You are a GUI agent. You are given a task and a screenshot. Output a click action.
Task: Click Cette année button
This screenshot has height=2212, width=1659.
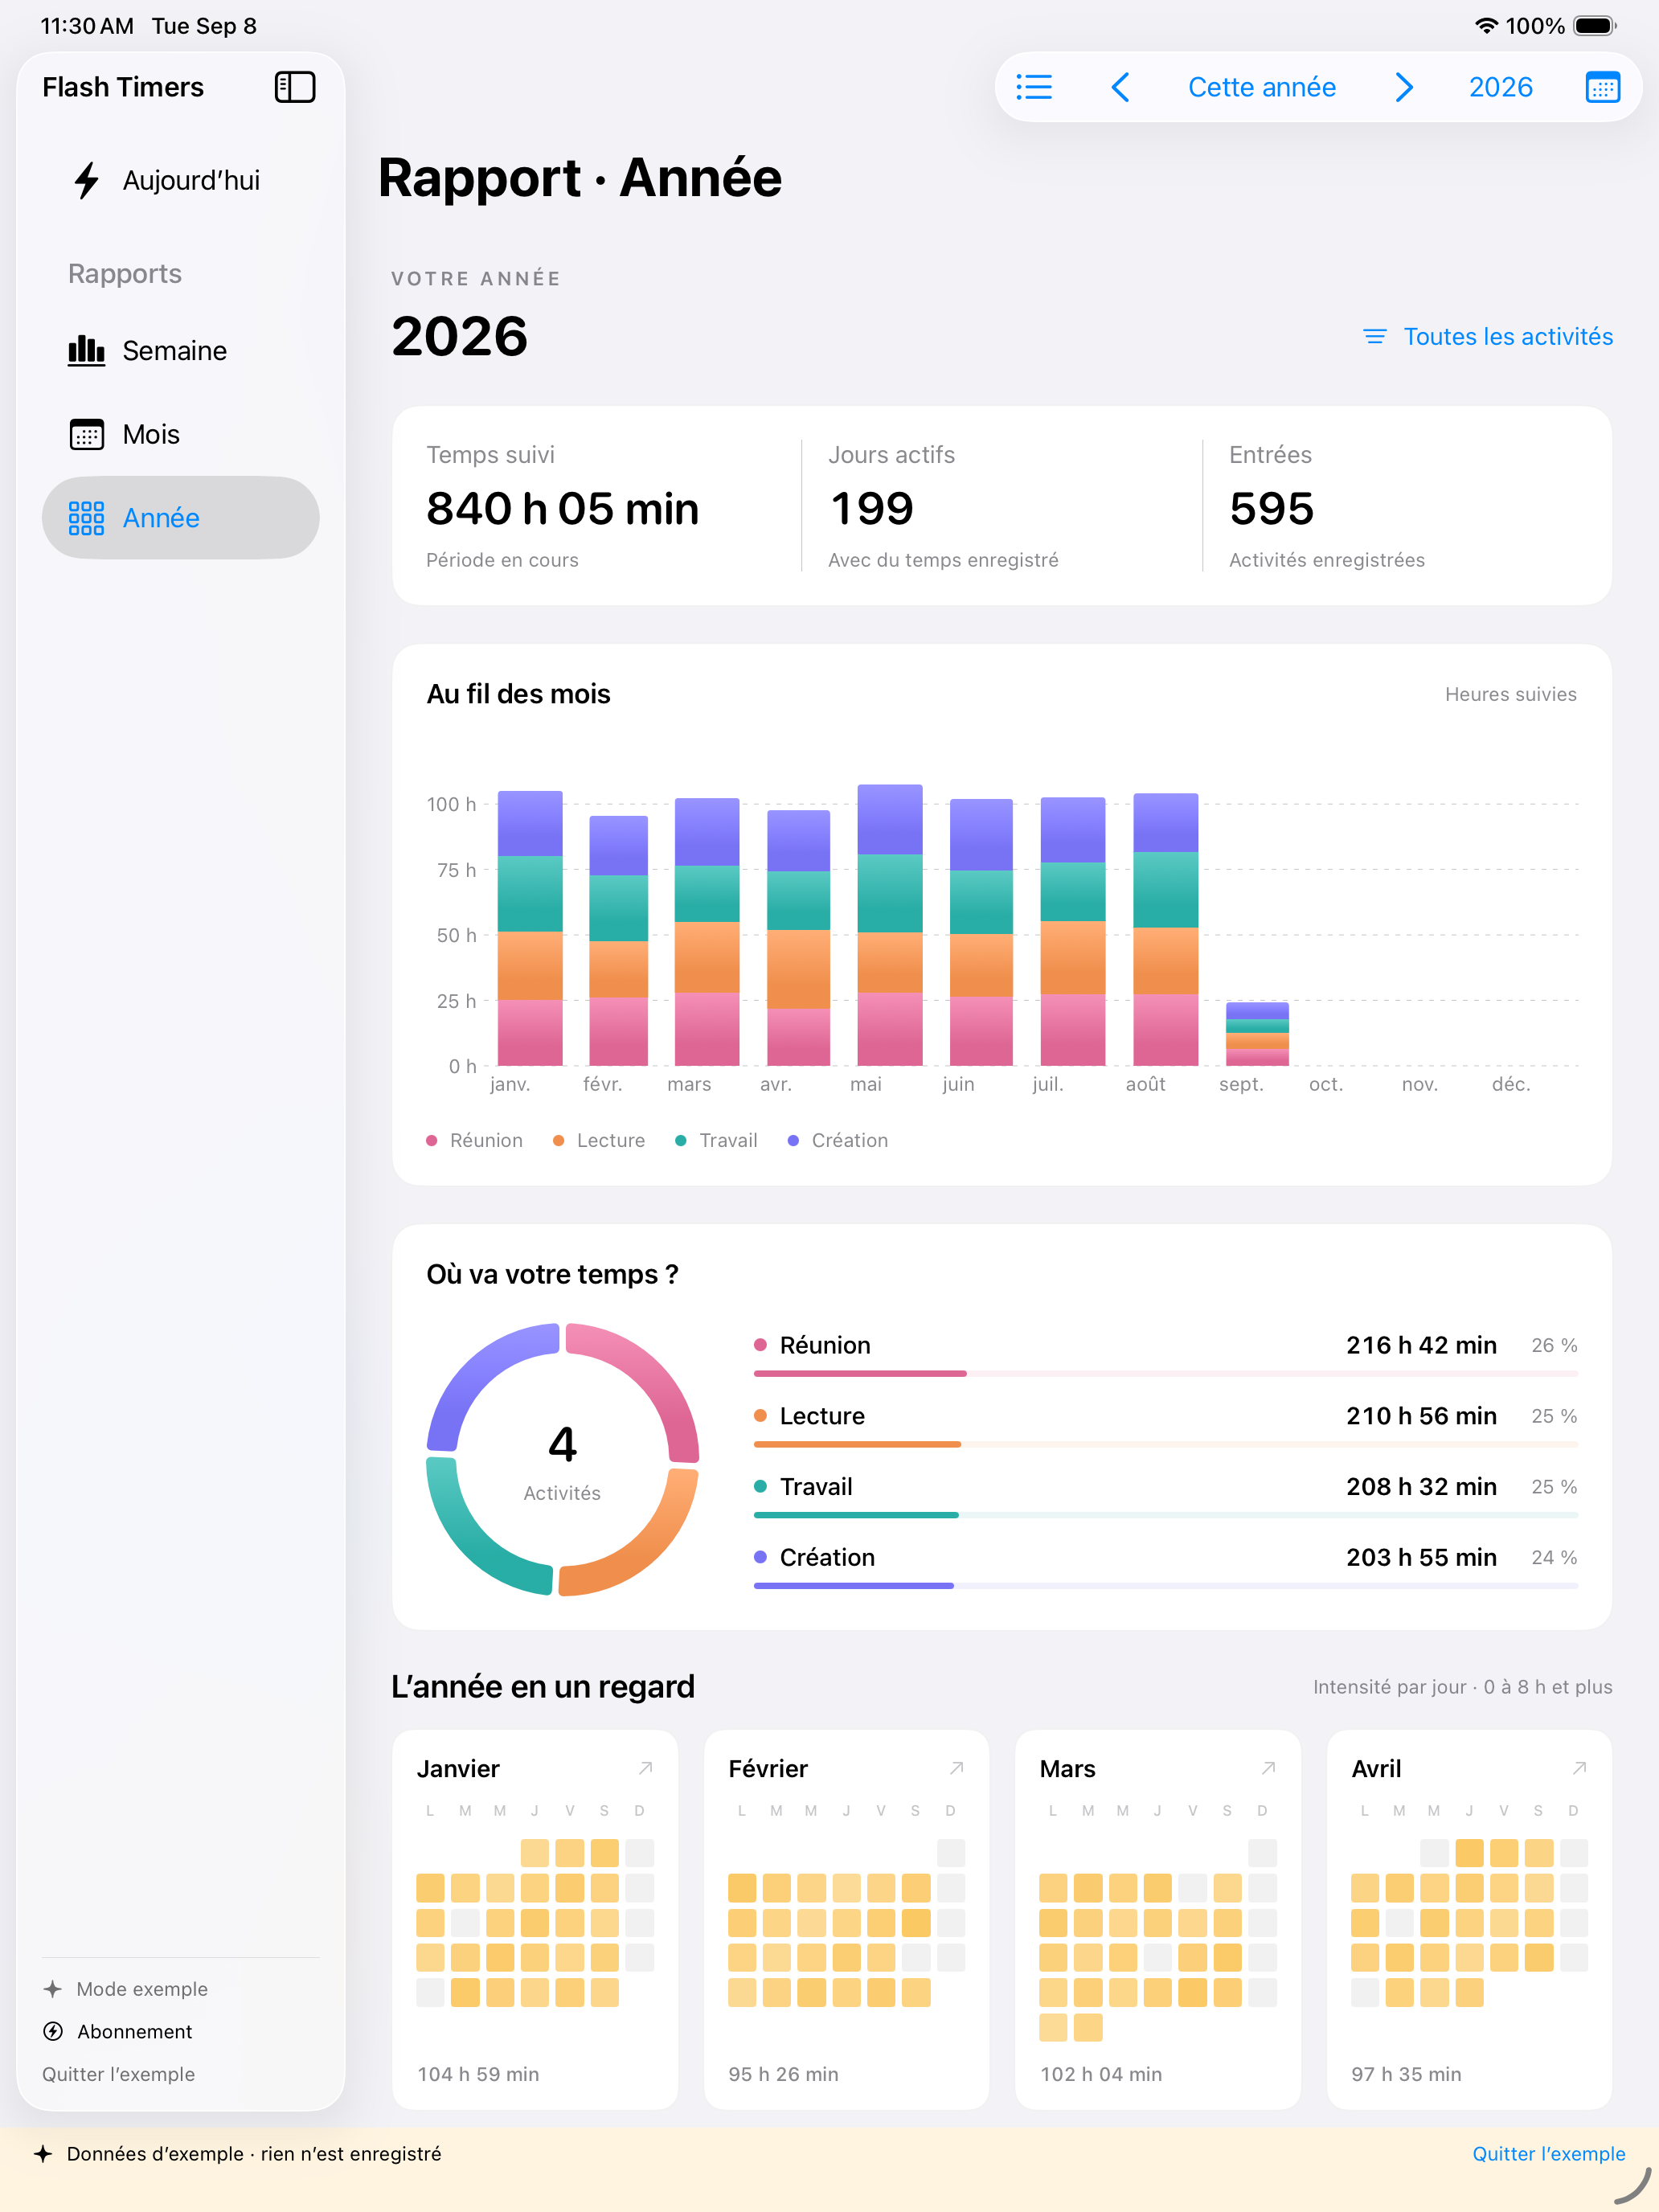pos(1262,87)
